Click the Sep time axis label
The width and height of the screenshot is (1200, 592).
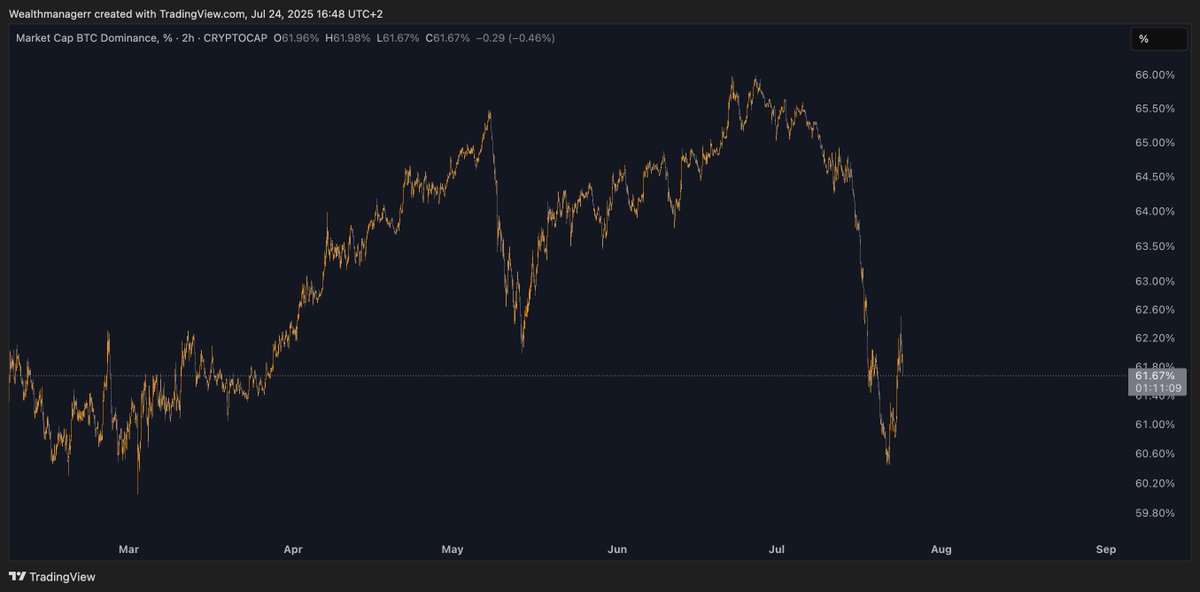pos(1106,549)
